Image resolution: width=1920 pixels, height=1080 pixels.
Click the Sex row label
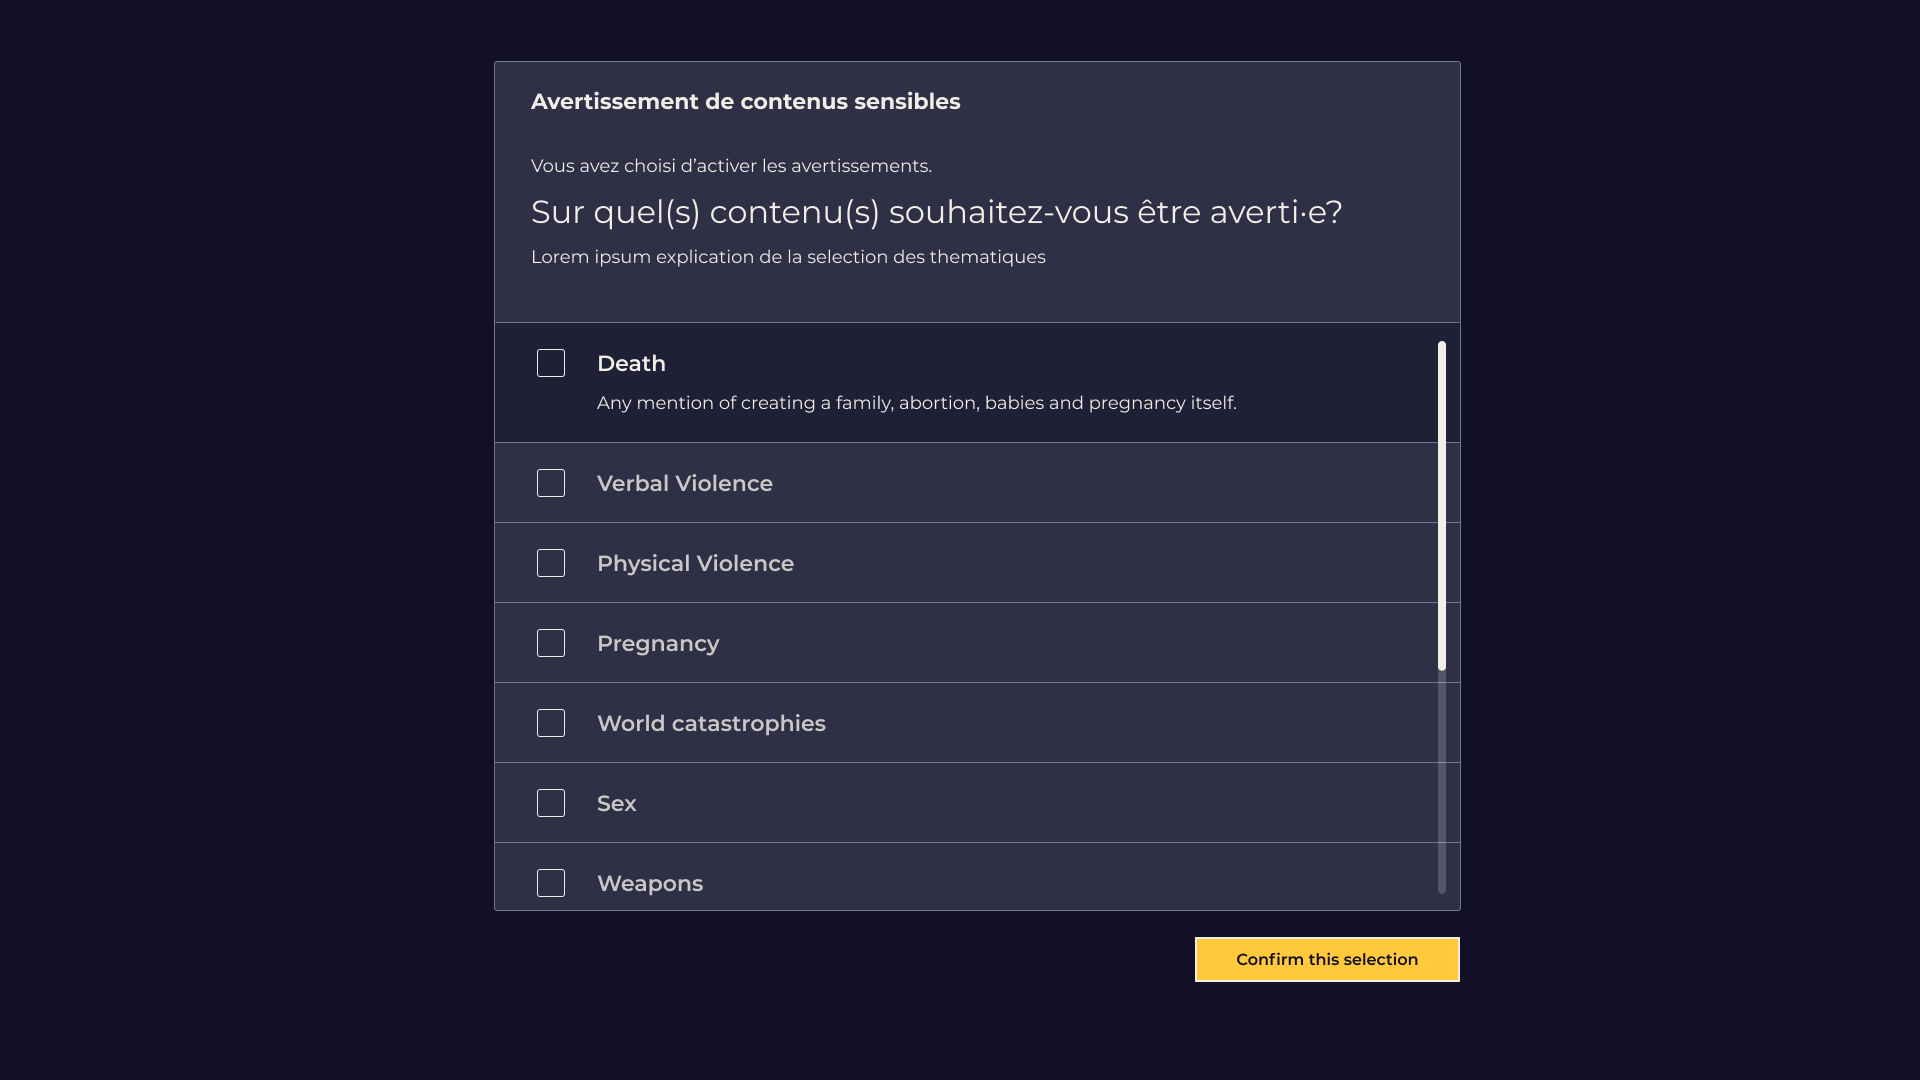pyautogui.click(x=616, y=804)
